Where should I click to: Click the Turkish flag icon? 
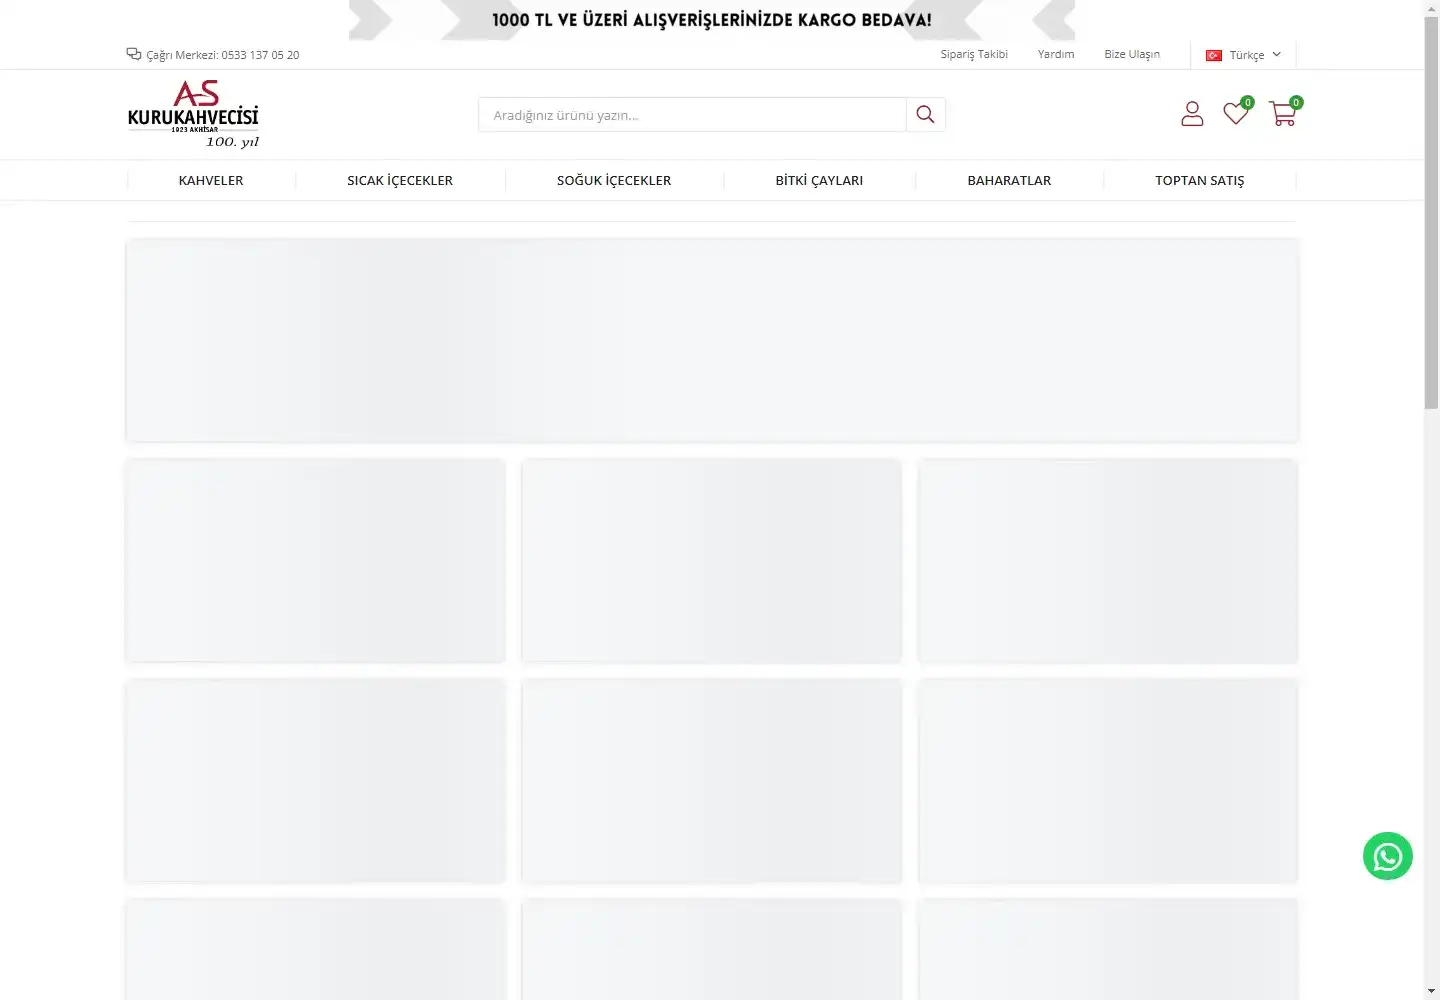(1214, 55)
